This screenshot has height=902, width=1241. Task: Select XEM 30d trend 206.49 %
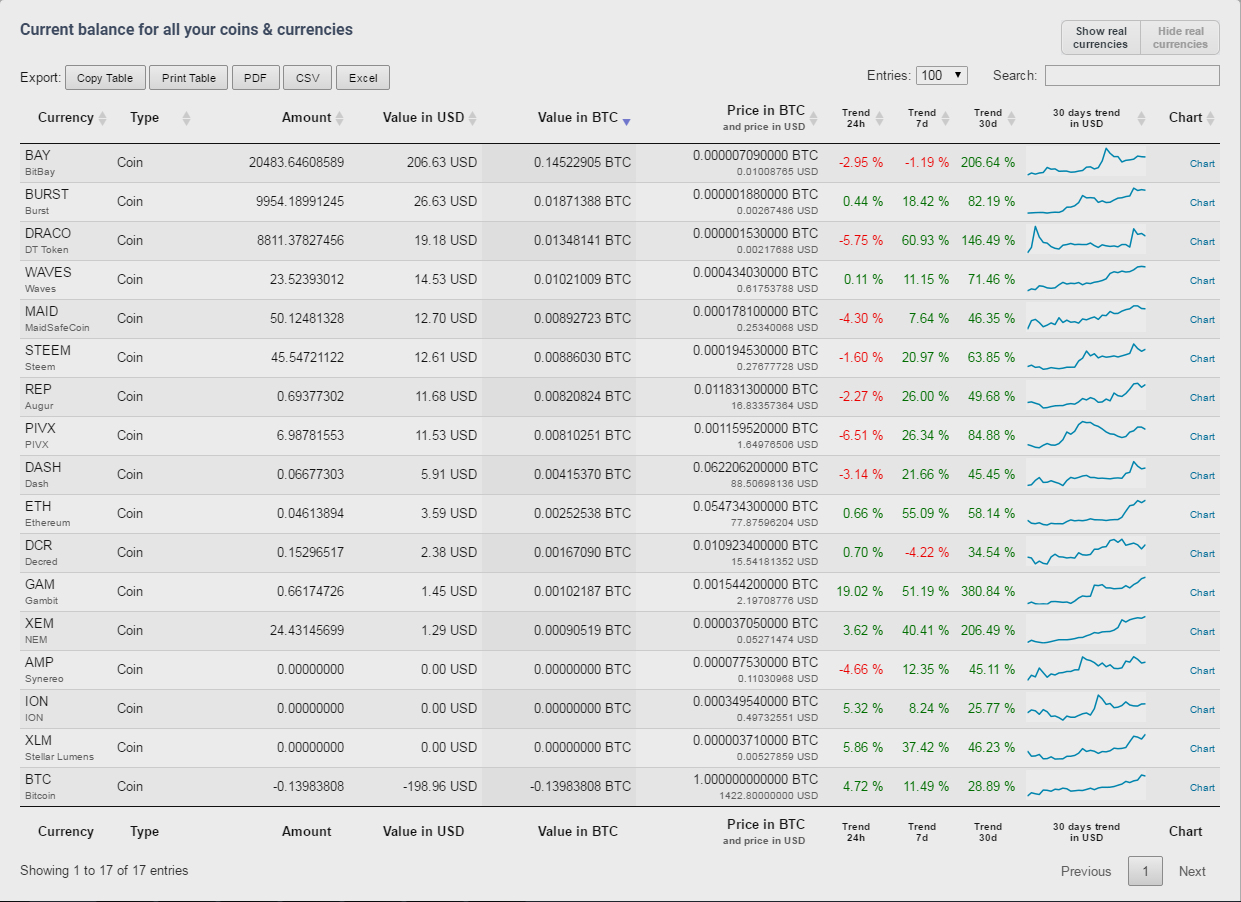[986, 630]
